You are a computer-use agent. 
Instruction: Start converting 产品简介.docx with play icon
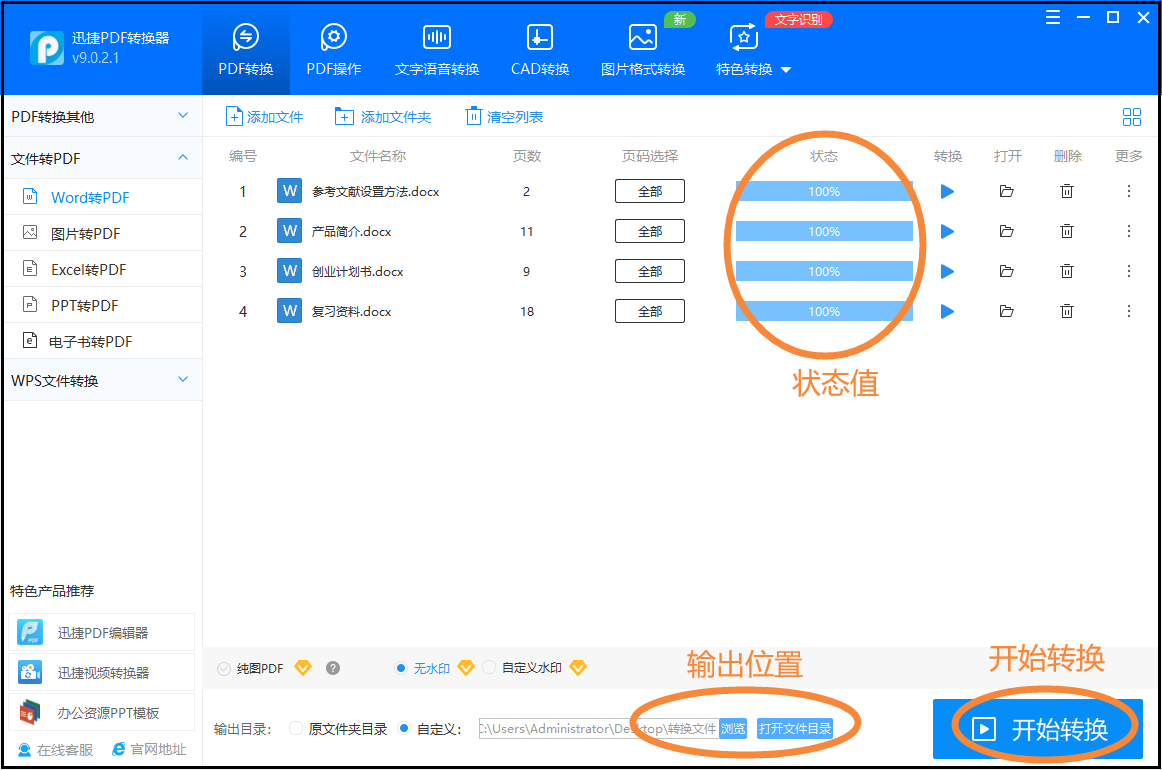[x=947, y=231]
